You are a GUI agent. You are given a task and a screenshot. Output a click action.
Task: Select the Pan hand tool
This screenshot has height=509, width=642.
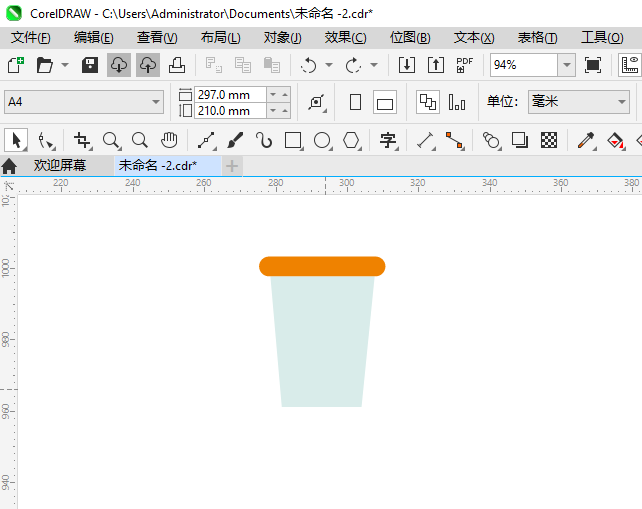tap(169, 140)
